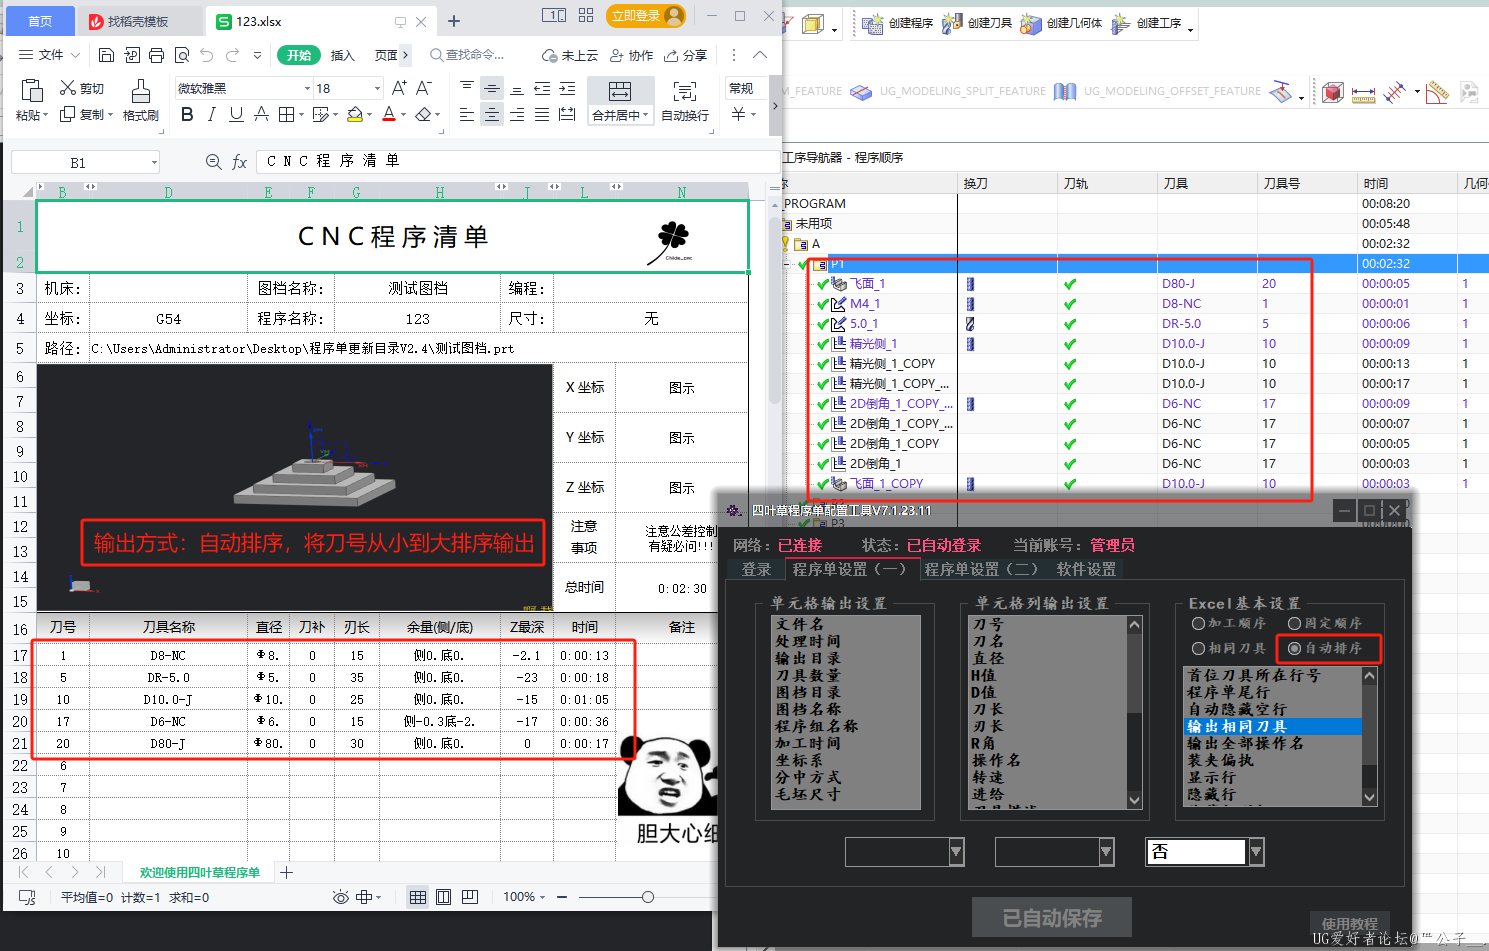Click the Insert Function fx icon

tap(239, 162)
